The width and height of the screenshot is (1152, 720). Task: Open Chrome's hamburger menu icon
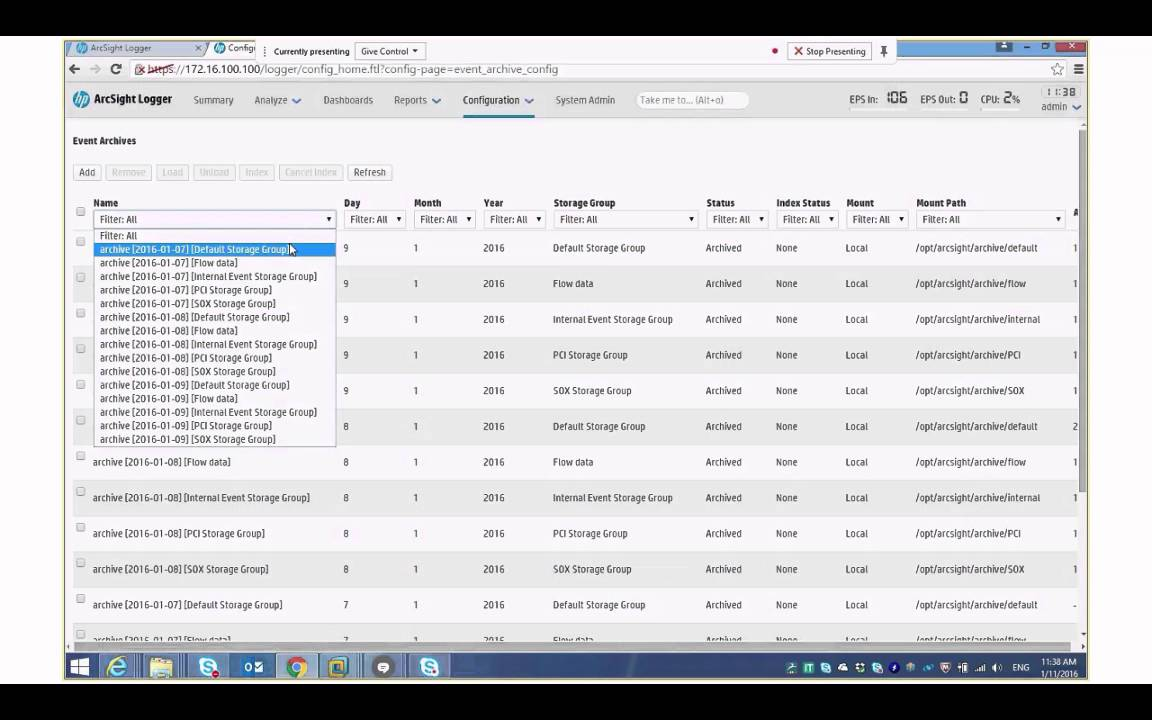coord(1077,69)
